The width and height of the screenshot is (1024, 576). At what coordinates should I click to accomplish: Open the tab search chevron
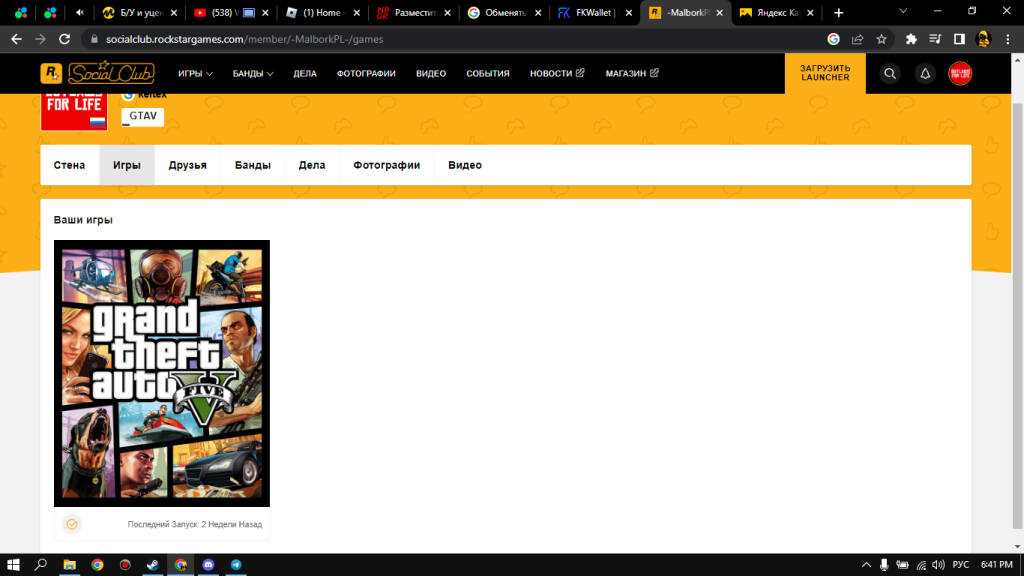(x=903, y=11)
